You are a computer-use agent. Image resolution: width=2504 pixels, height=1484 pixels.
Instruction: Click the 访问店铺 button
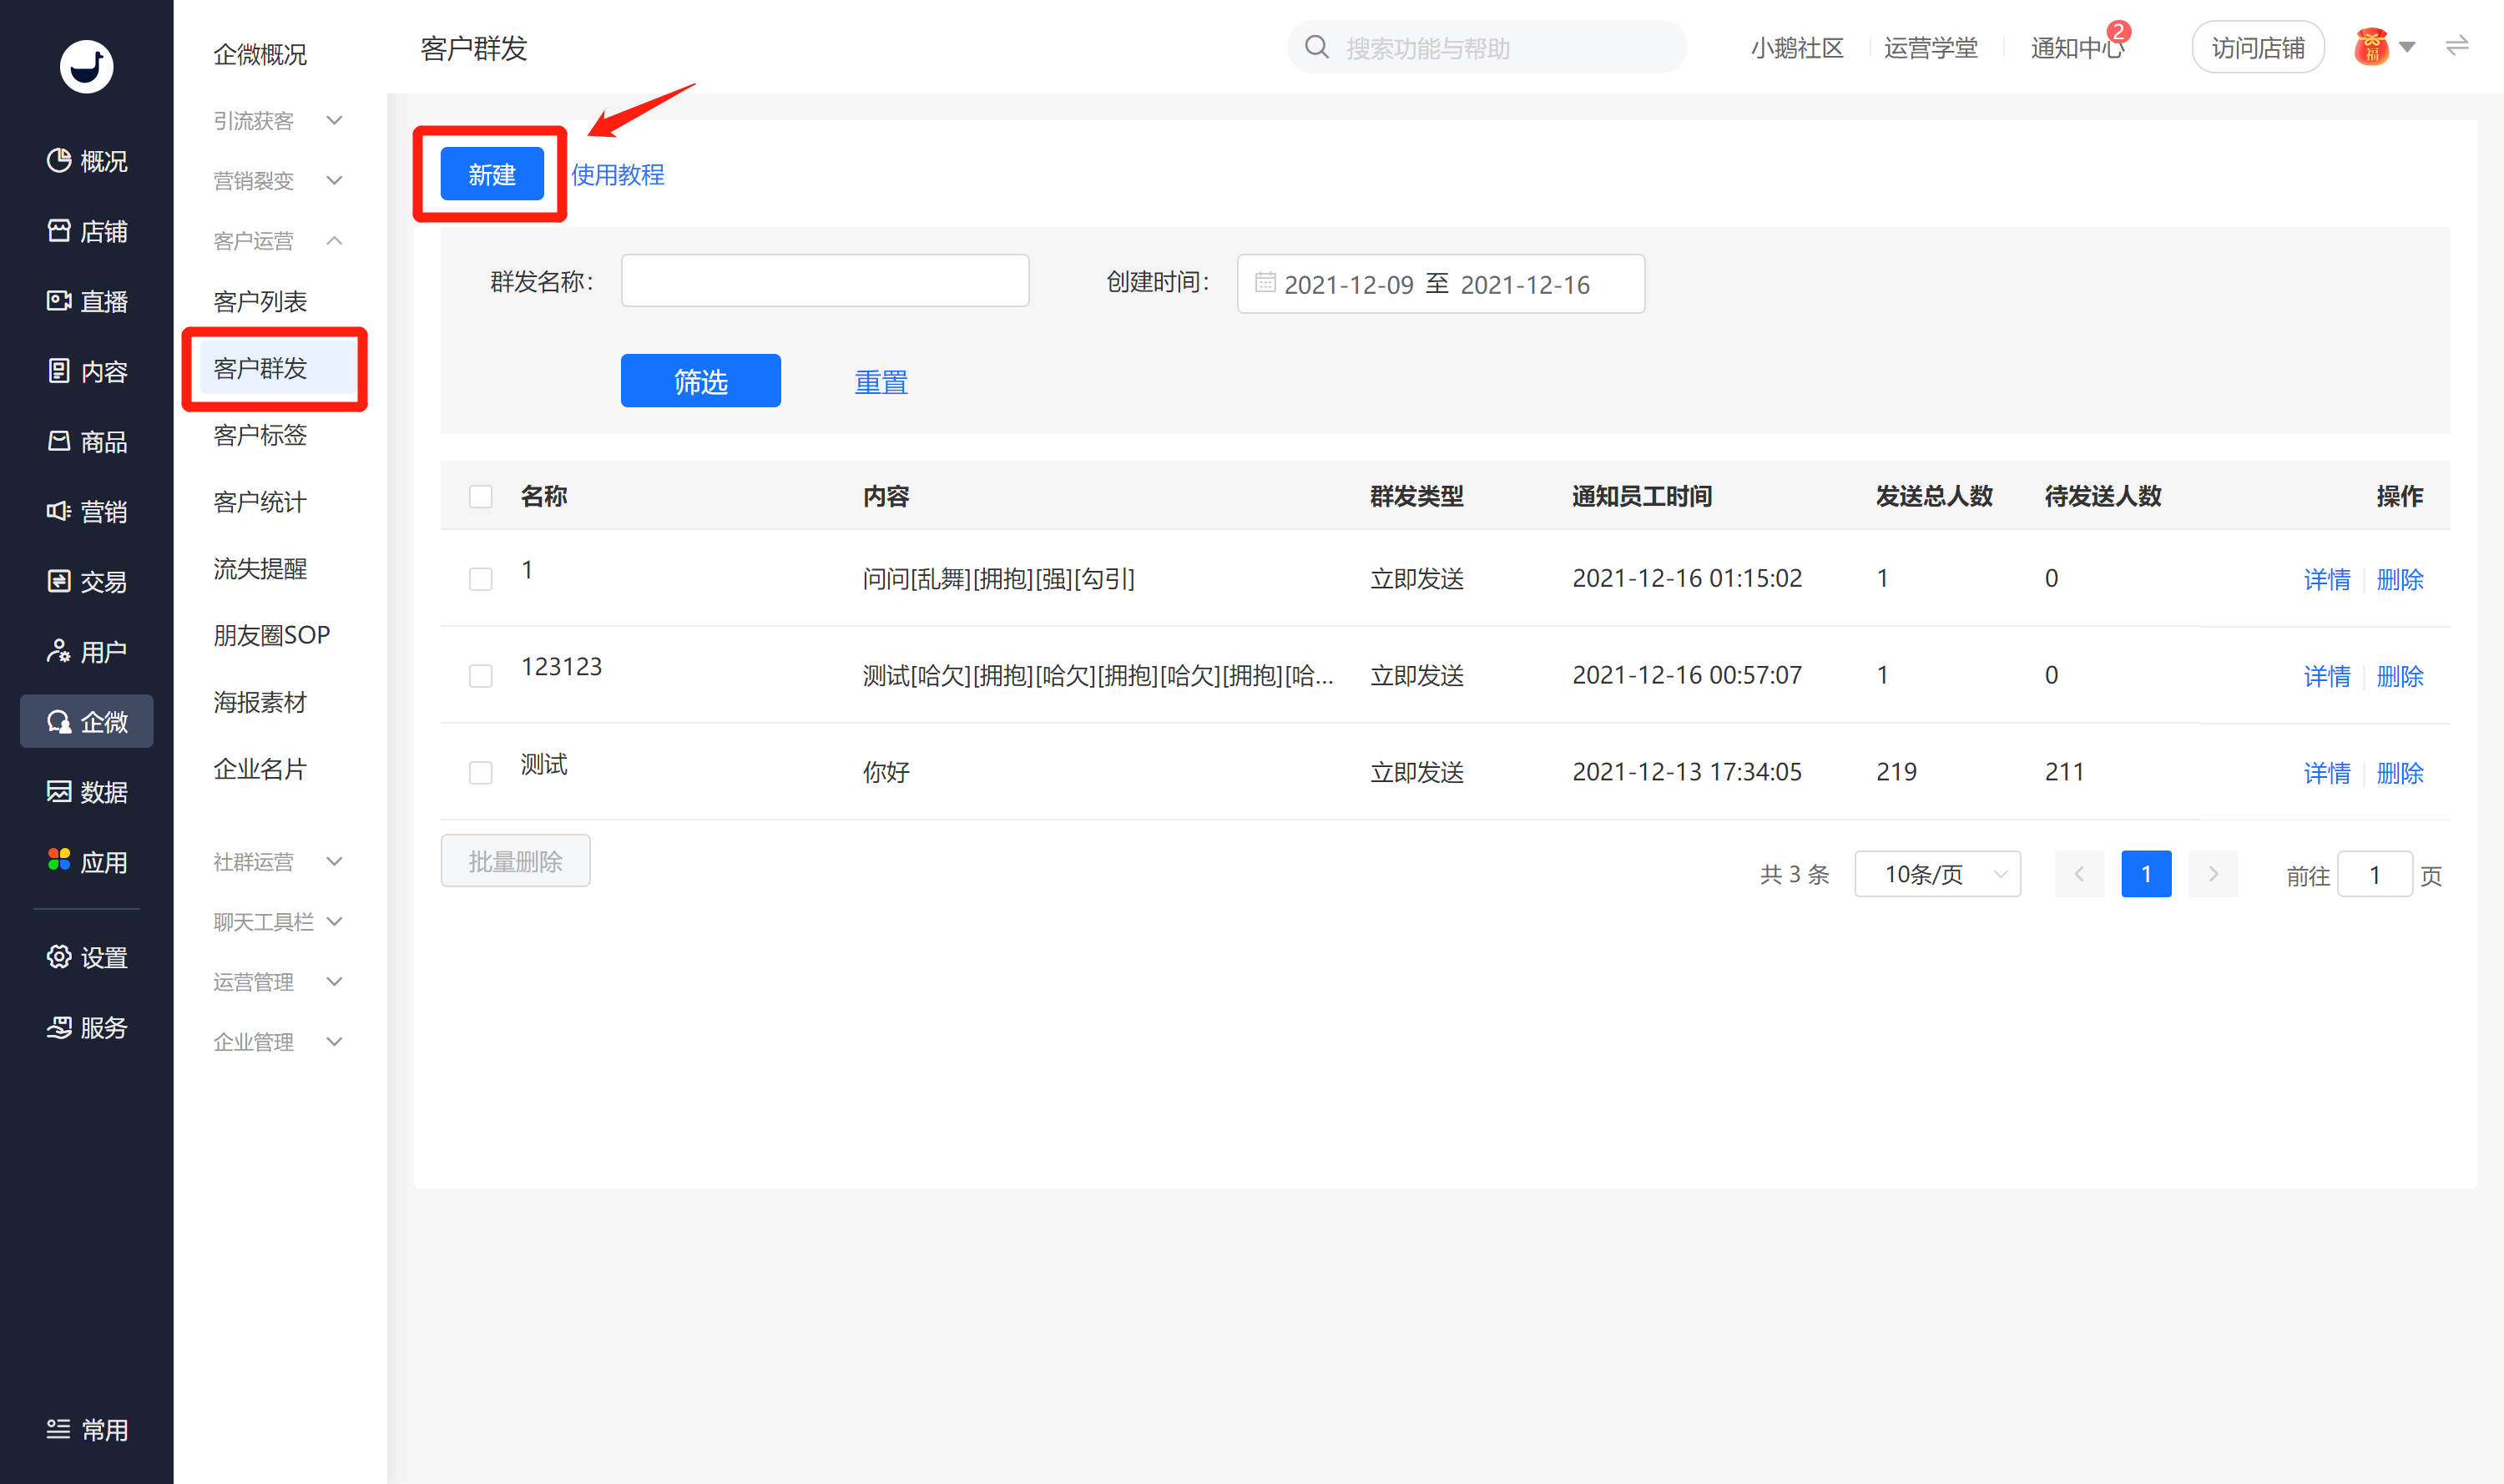2257,47
